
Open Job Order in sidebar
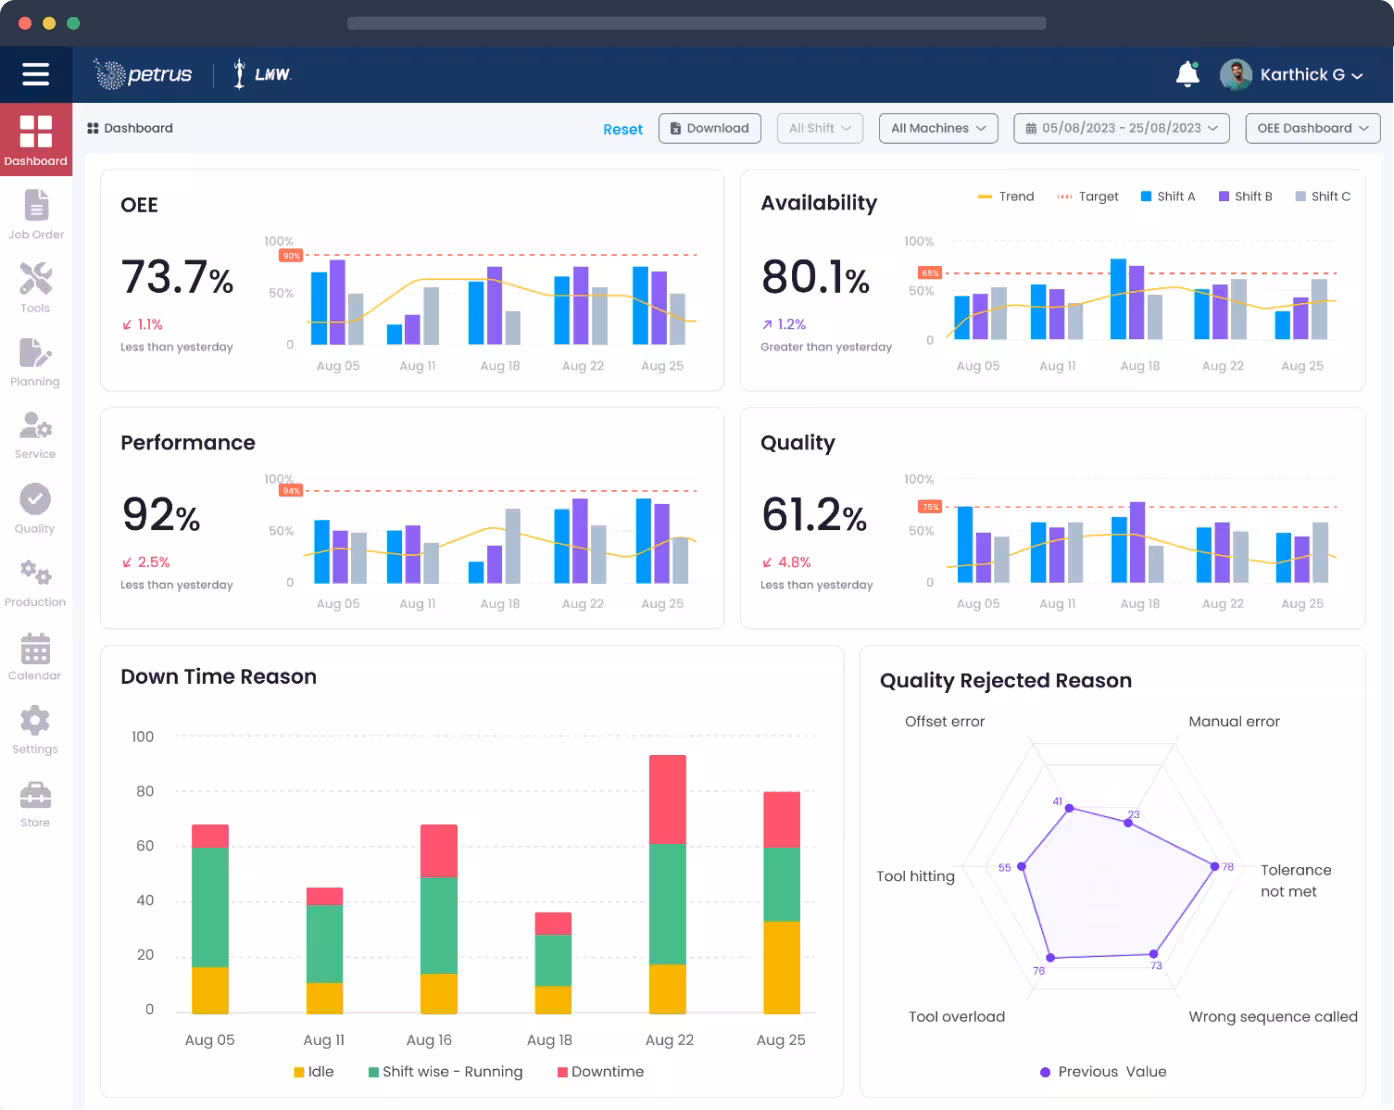(x=36, y=214)
